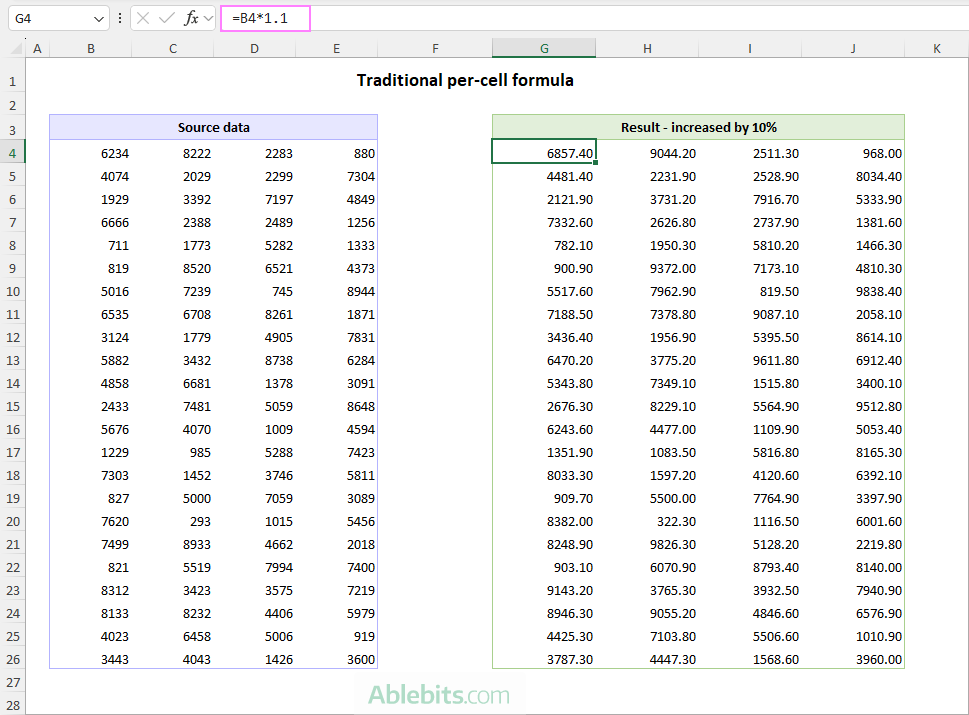The image size is (969, 715).
Task: Expand the chevron next to the fx icon
Action: tap(208, 19)
